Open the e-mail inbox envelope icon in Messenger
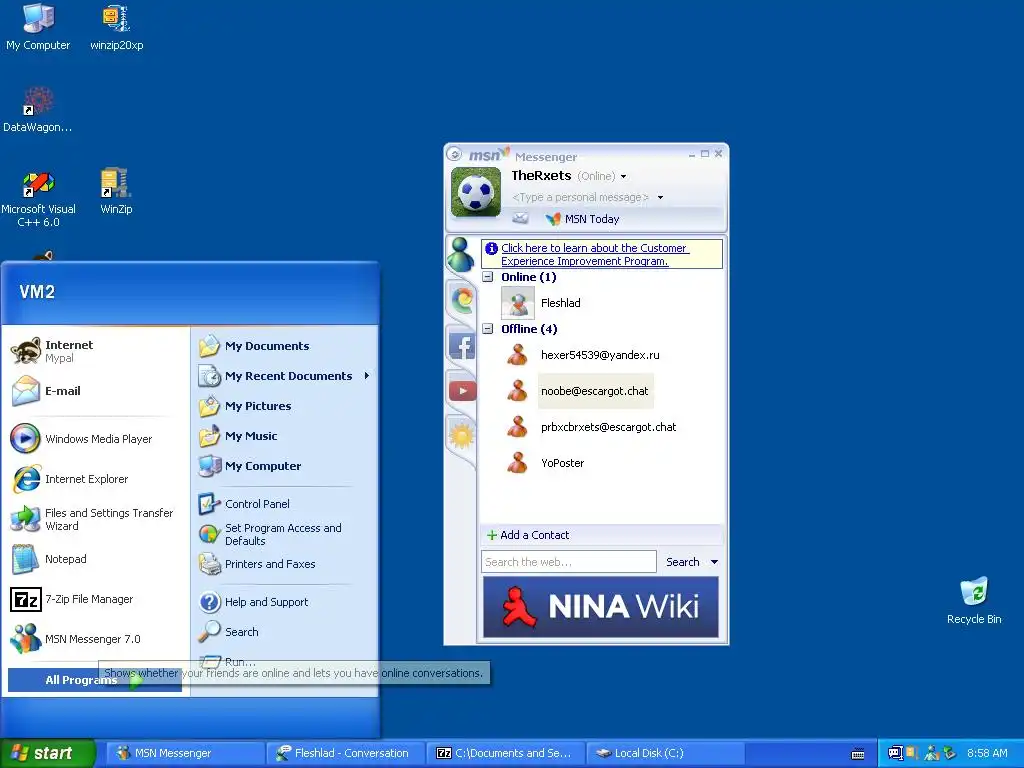Viewport: 1024px width, 768px height. [x=520, y=219]
